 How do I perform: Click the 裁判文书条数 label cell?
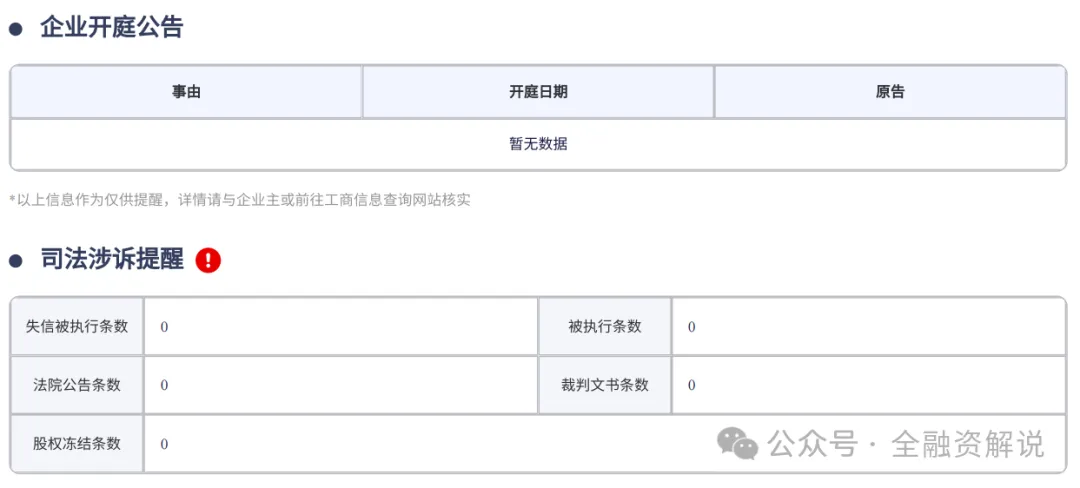click(604, 384)
